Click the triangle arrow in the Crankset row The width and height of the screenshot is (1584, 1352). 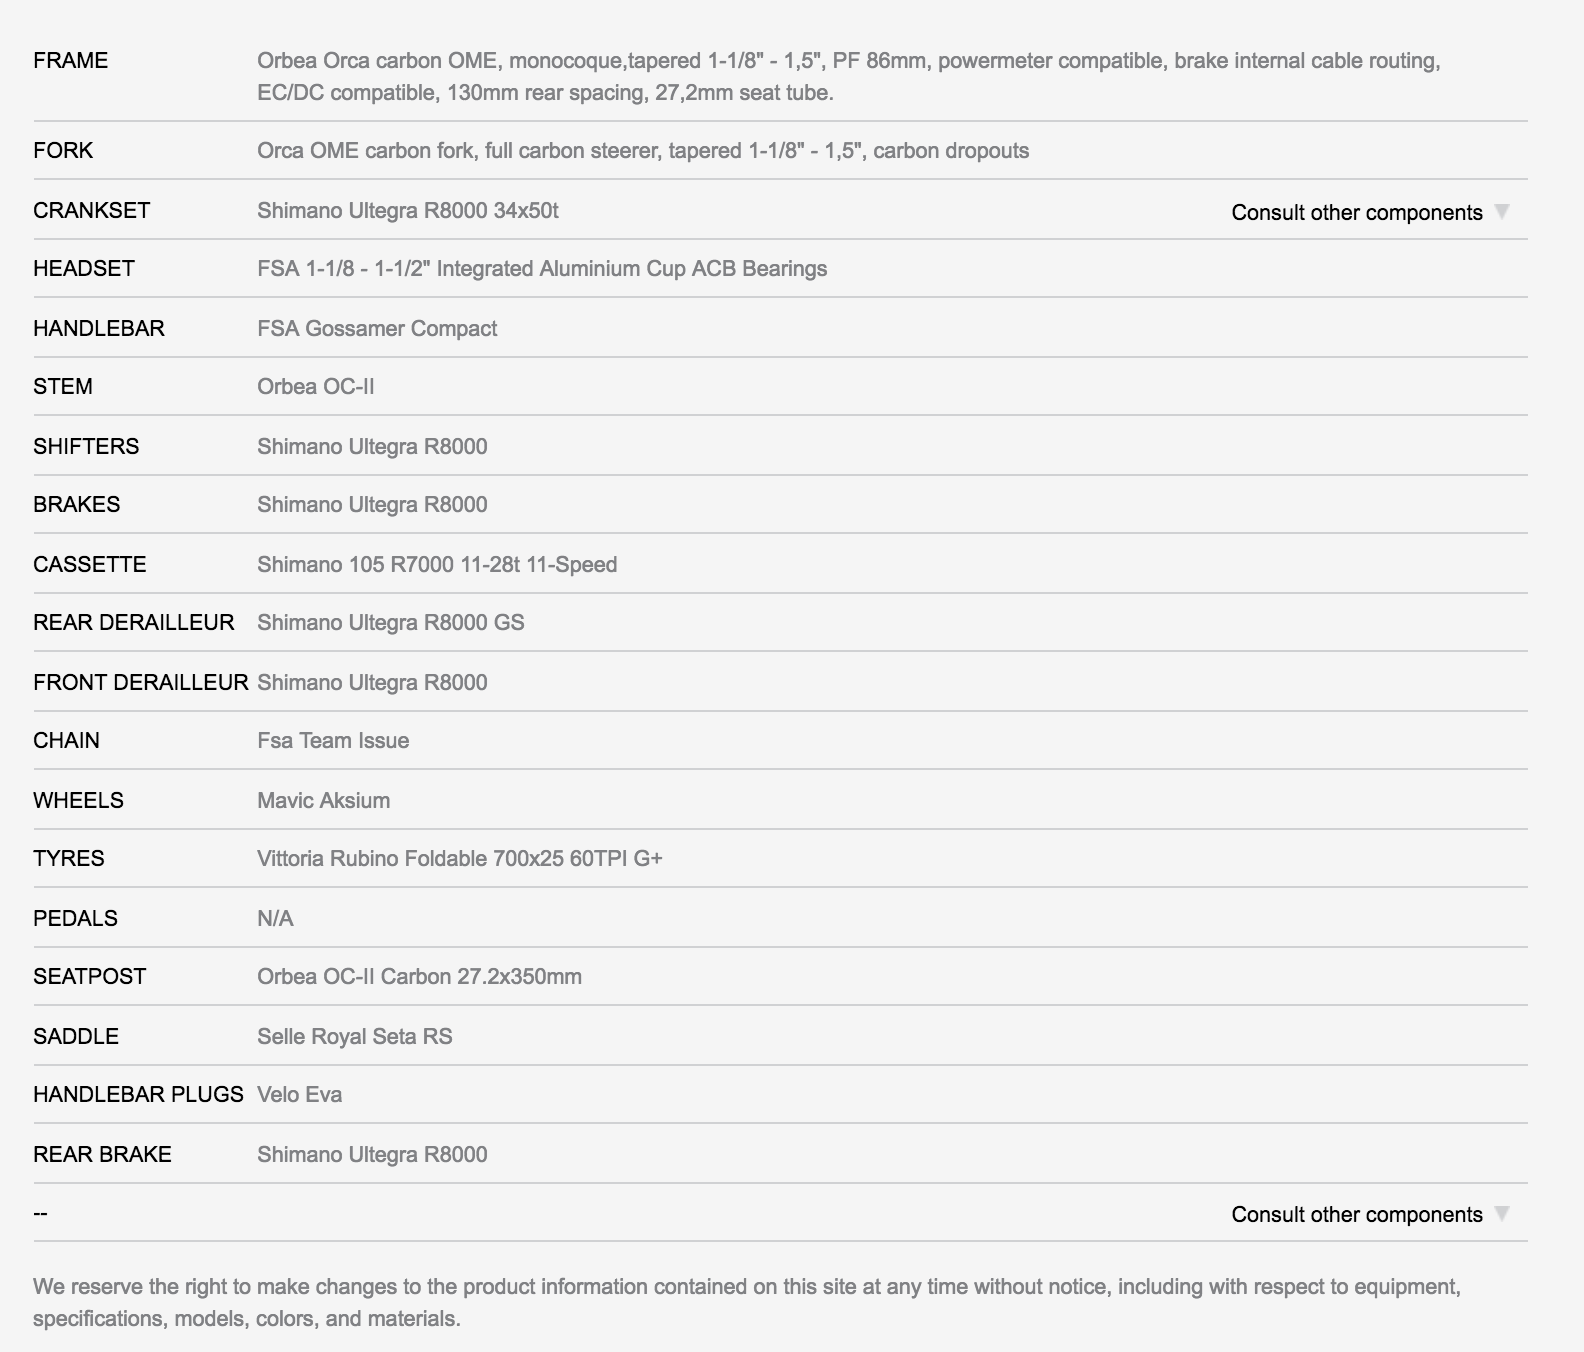pyautogui.click(x=1501, y=211)
